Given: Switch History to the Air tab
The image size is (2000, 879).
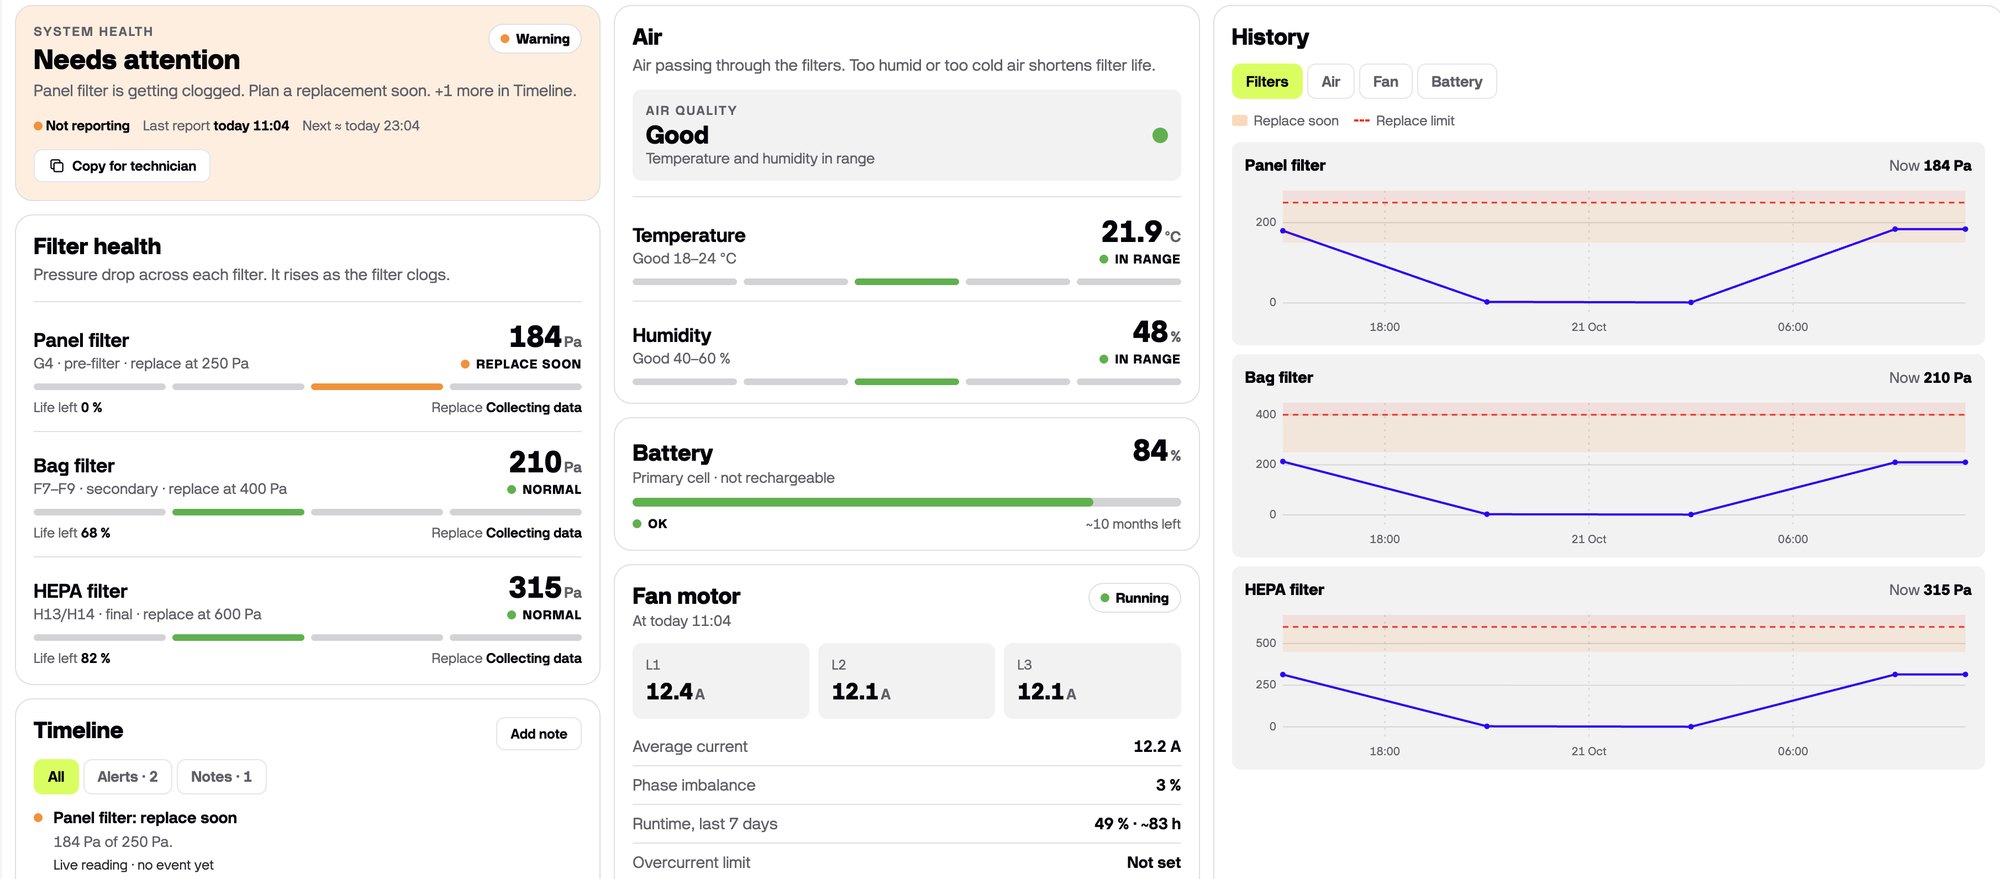Looking at the screenshot, I should click(1330, 82).
